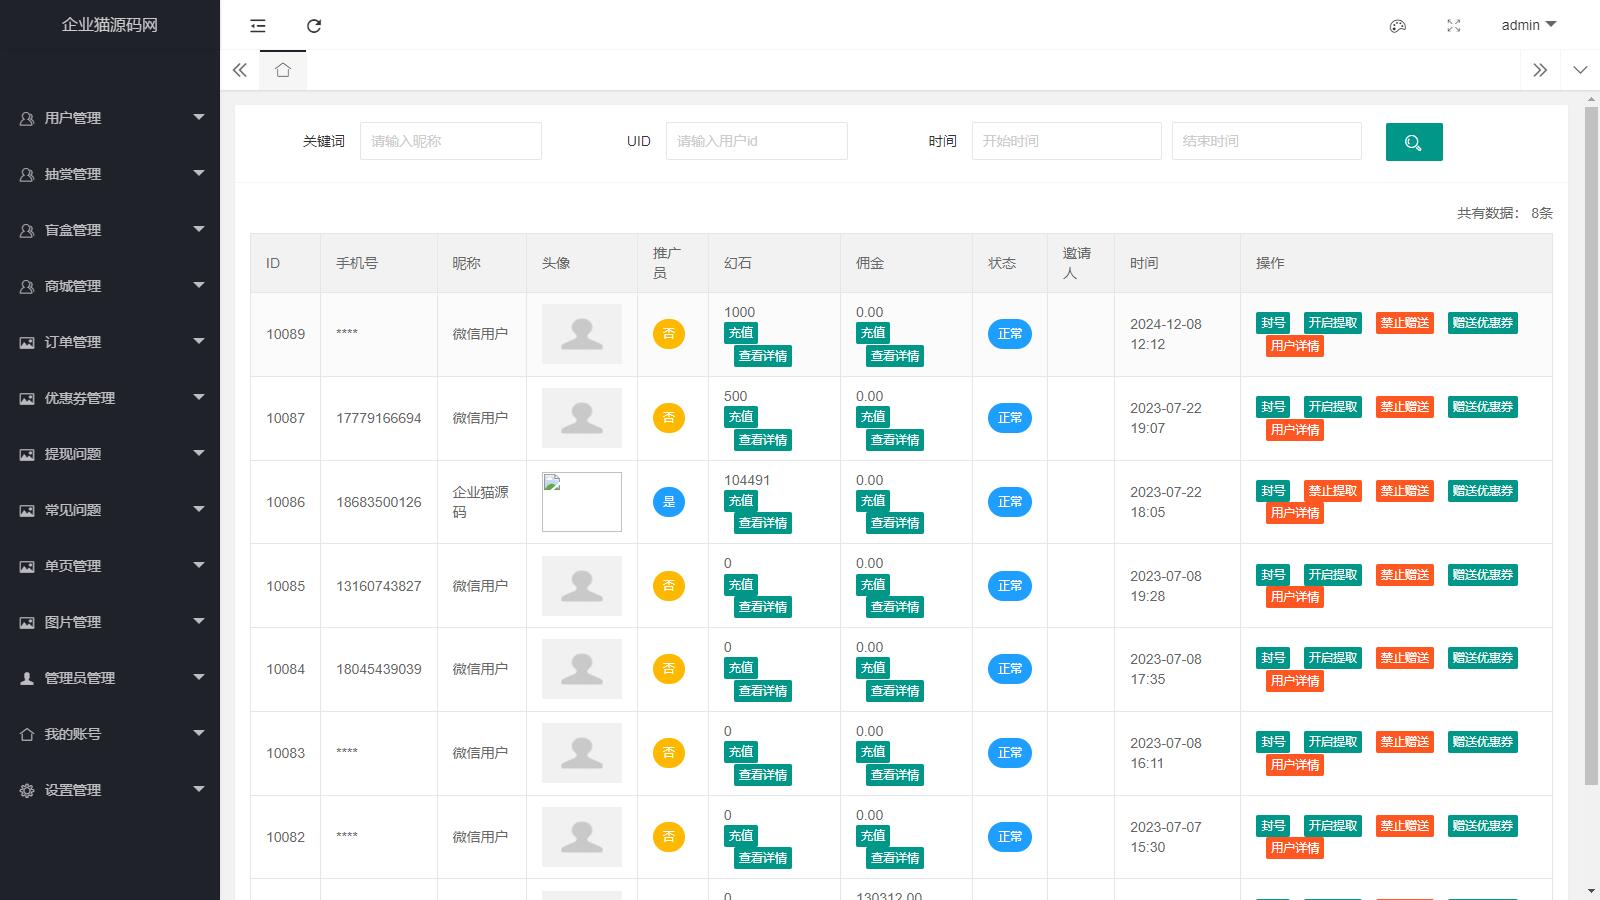1600x900 pixels.
Task: Expand the 用户管理 sidebar menu
Action: [110, 118]
